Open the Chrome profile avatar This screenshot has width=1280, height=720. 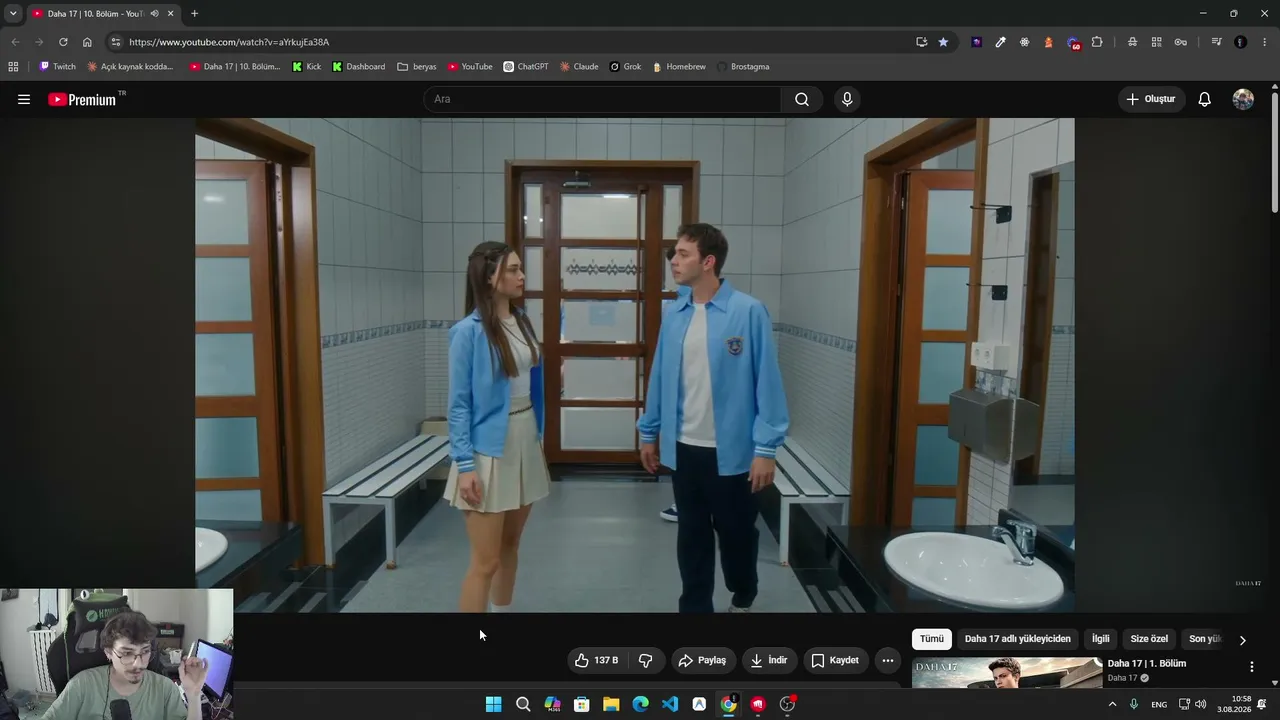click(1241, 42)
